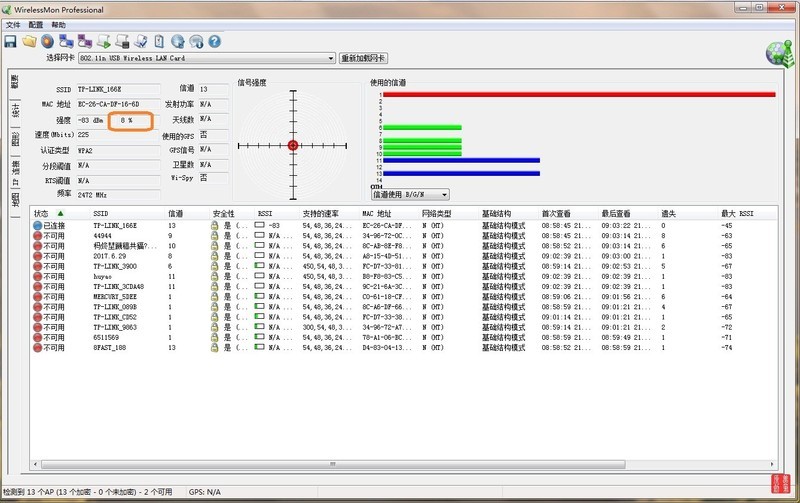Click the RSSI signal bar icon for TP-LINK_3900

click(x=260, y=266)
